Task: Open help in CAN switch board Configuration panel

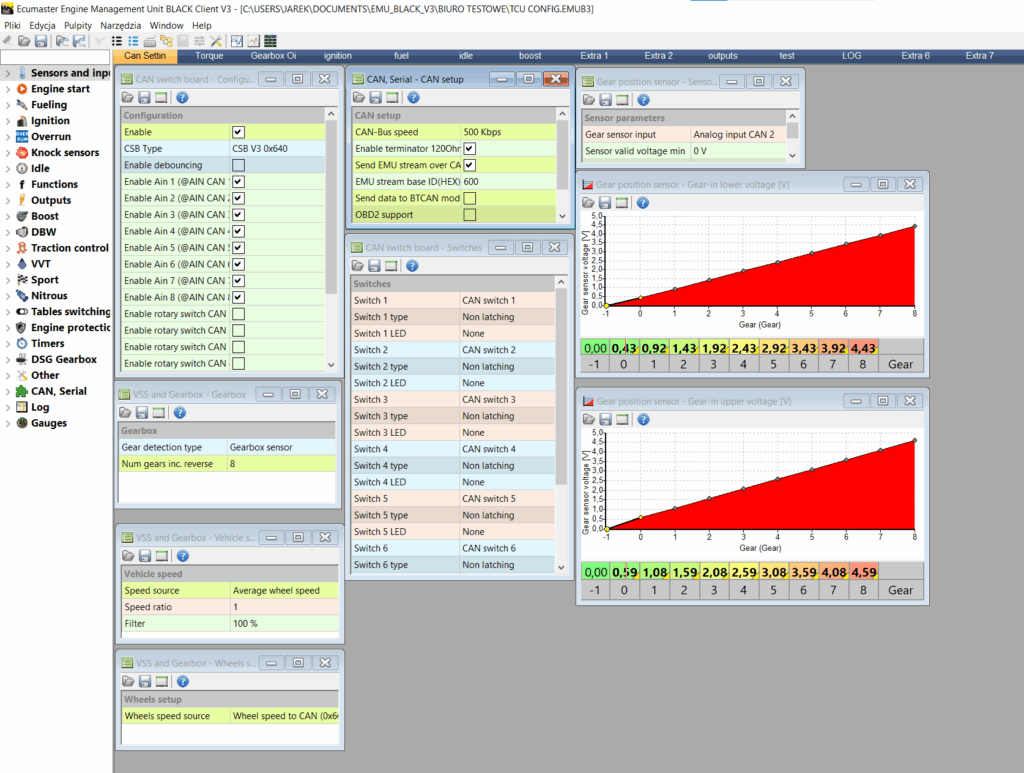Action: coord(182,98)
